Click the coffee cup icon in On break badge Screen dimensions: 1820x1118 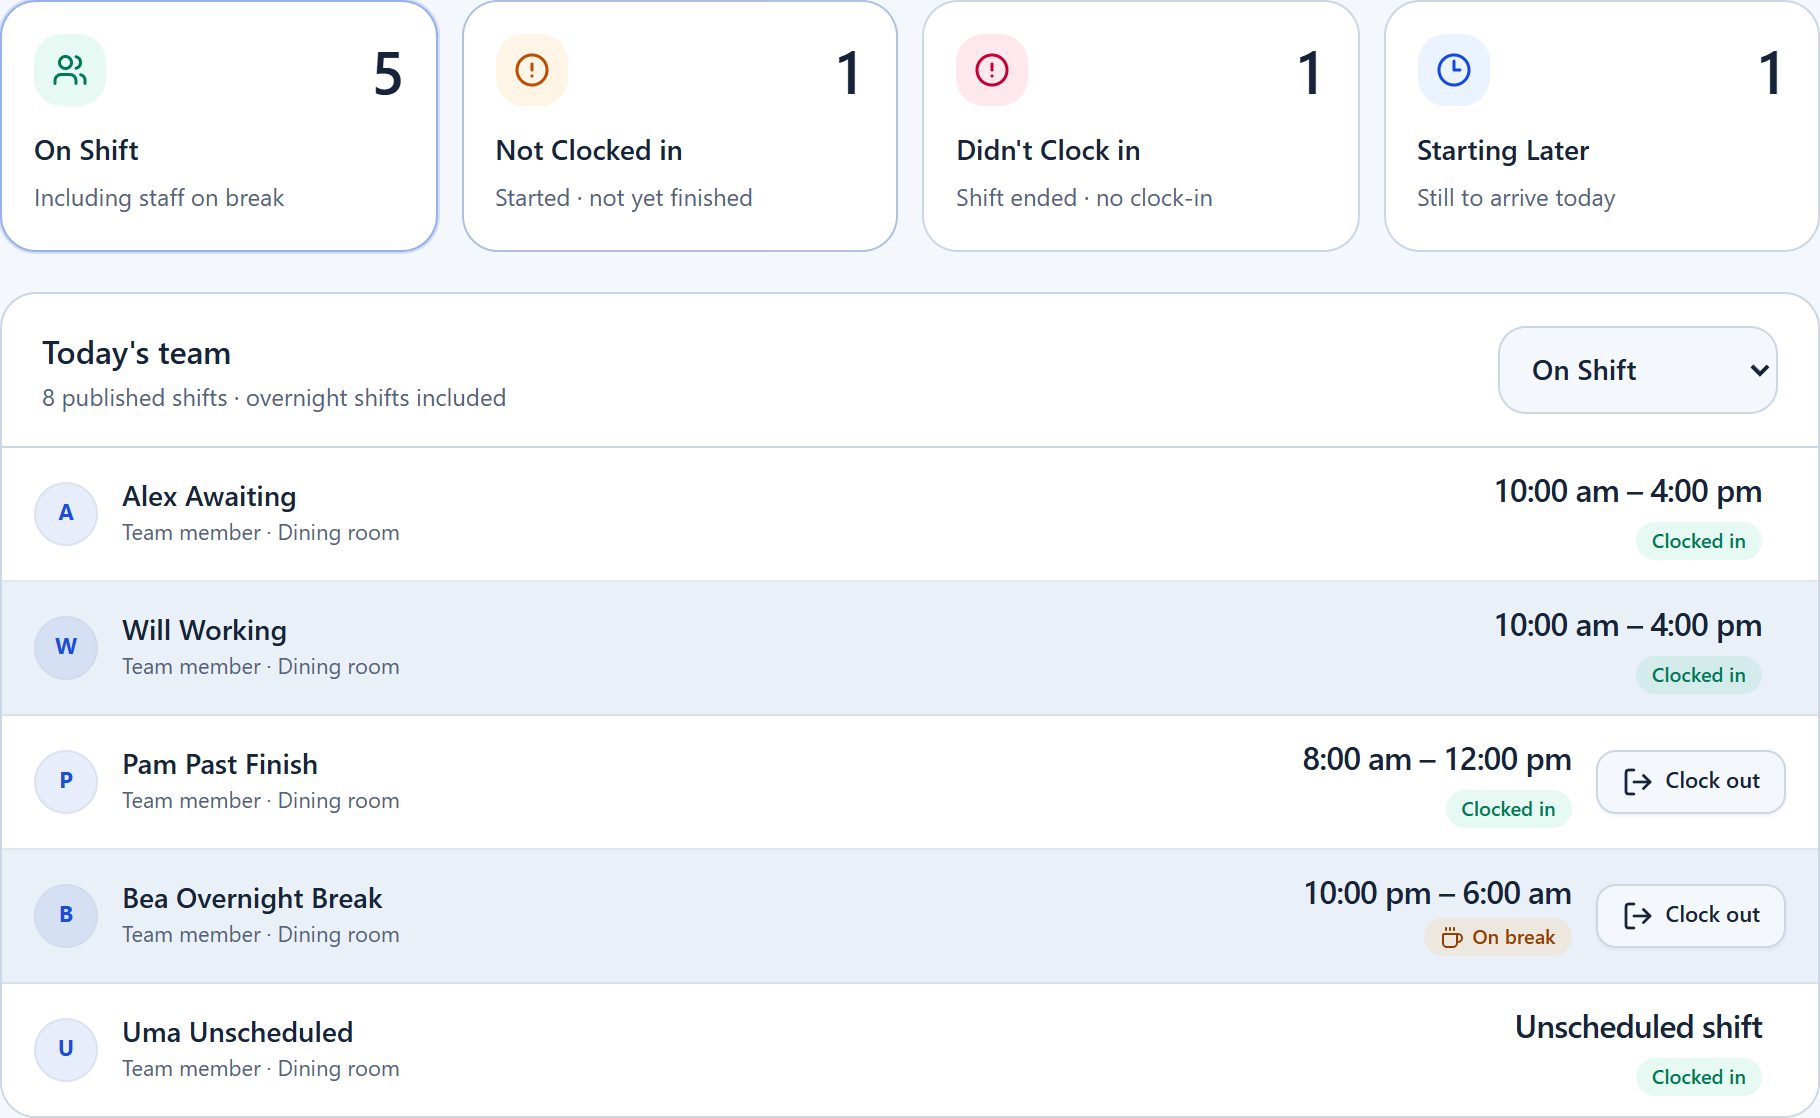pos(1452,938)
